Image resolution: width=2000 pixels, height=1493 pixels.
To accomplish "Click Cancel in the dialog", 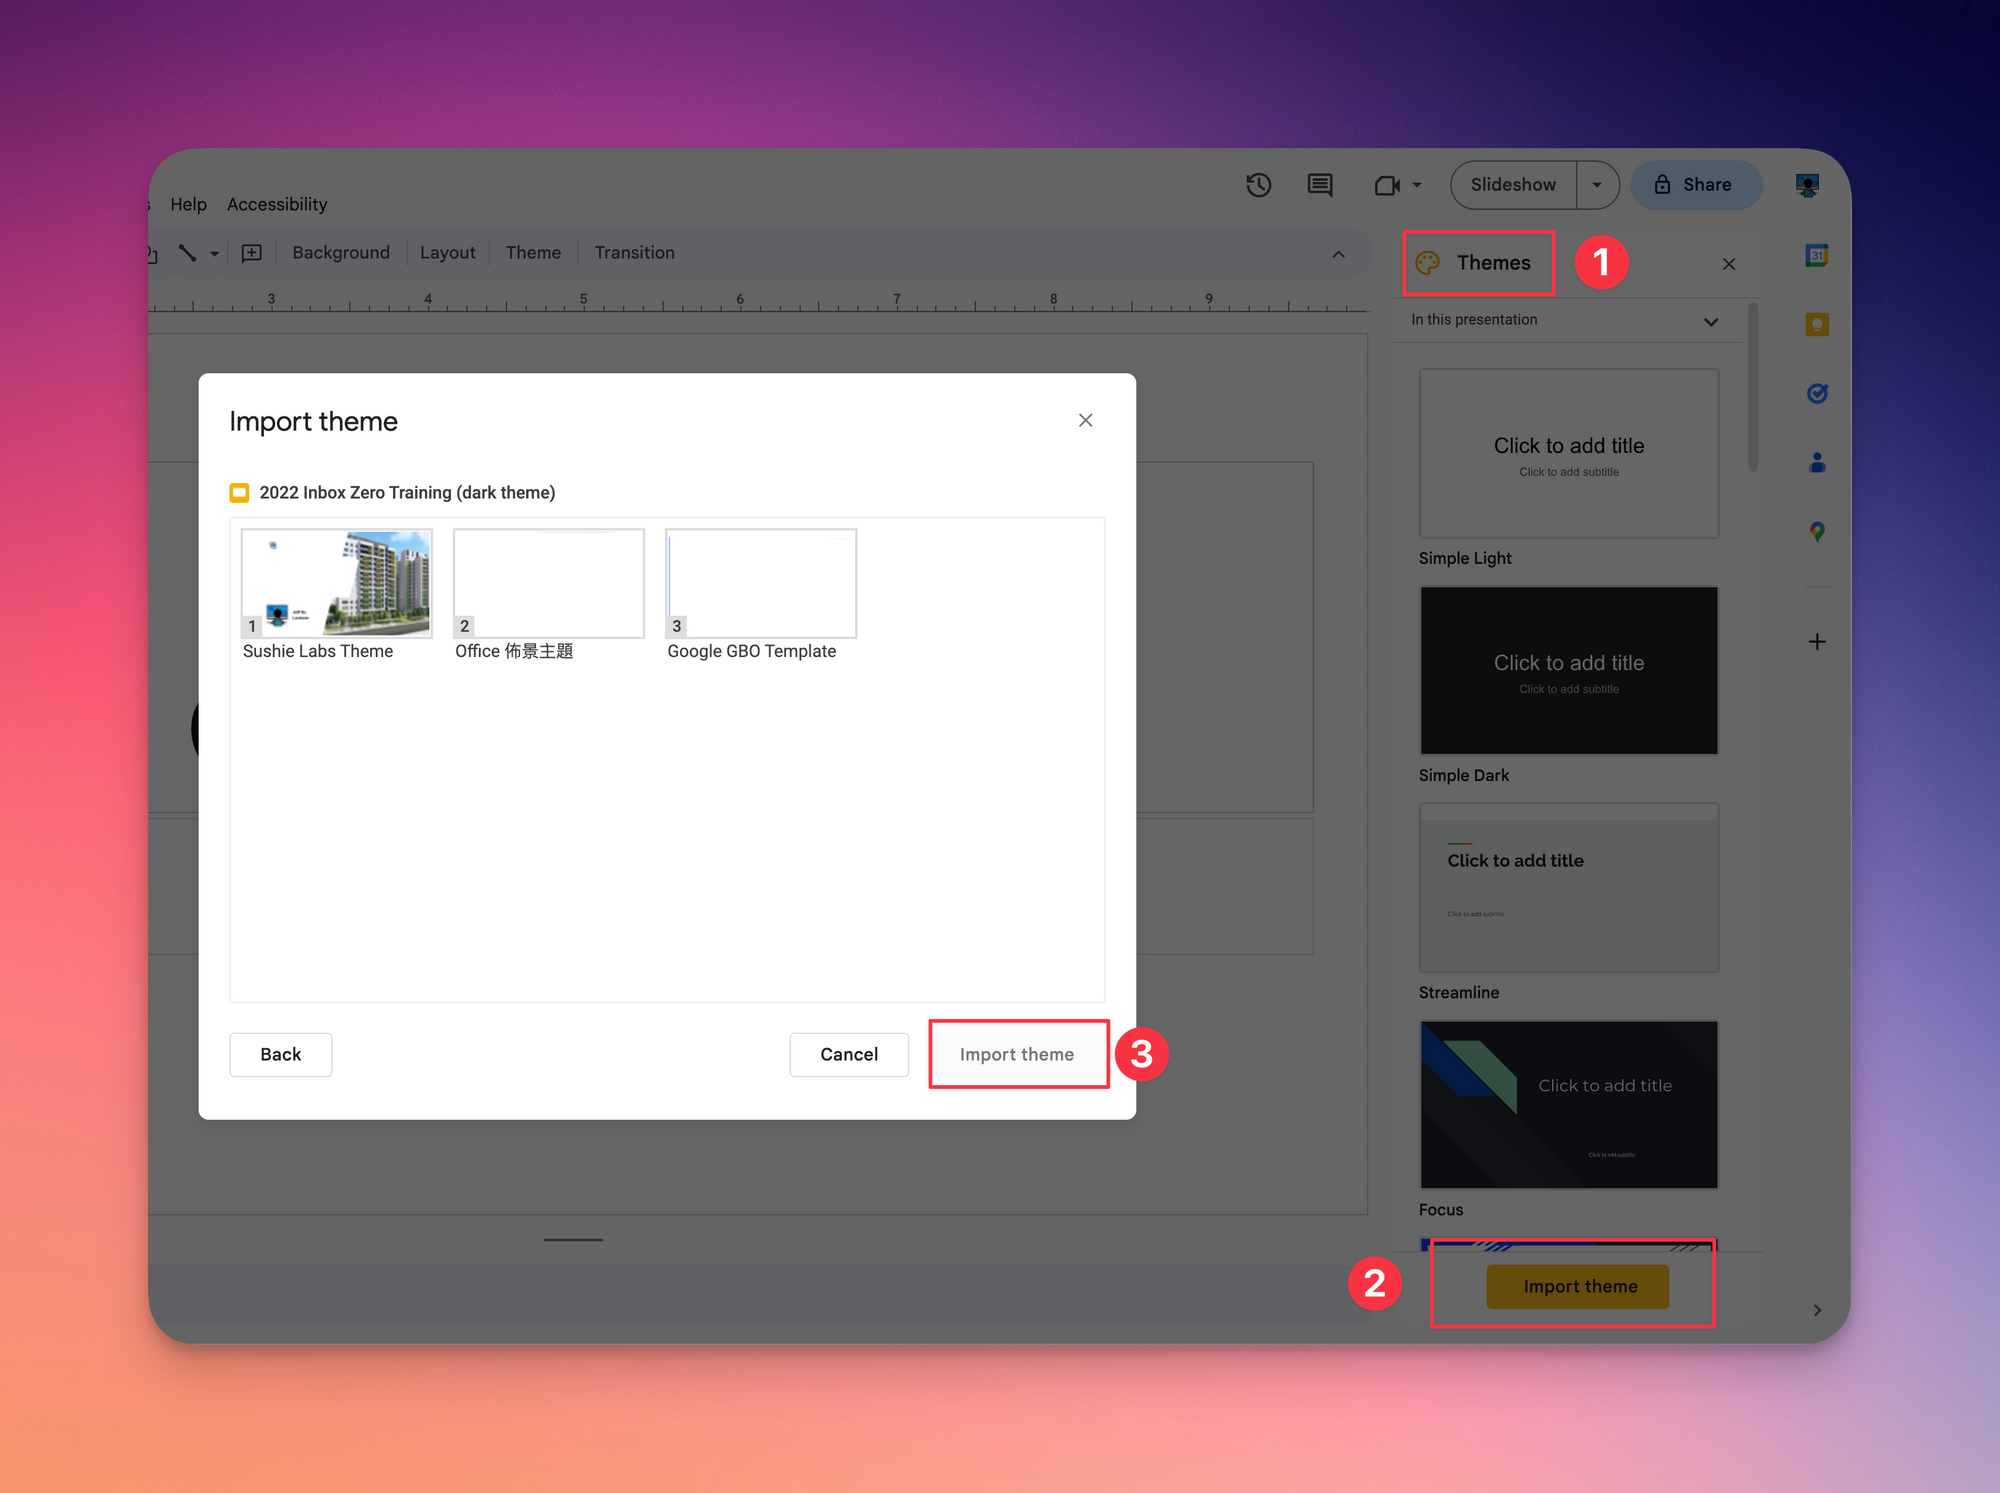I will coord(849,1054).
